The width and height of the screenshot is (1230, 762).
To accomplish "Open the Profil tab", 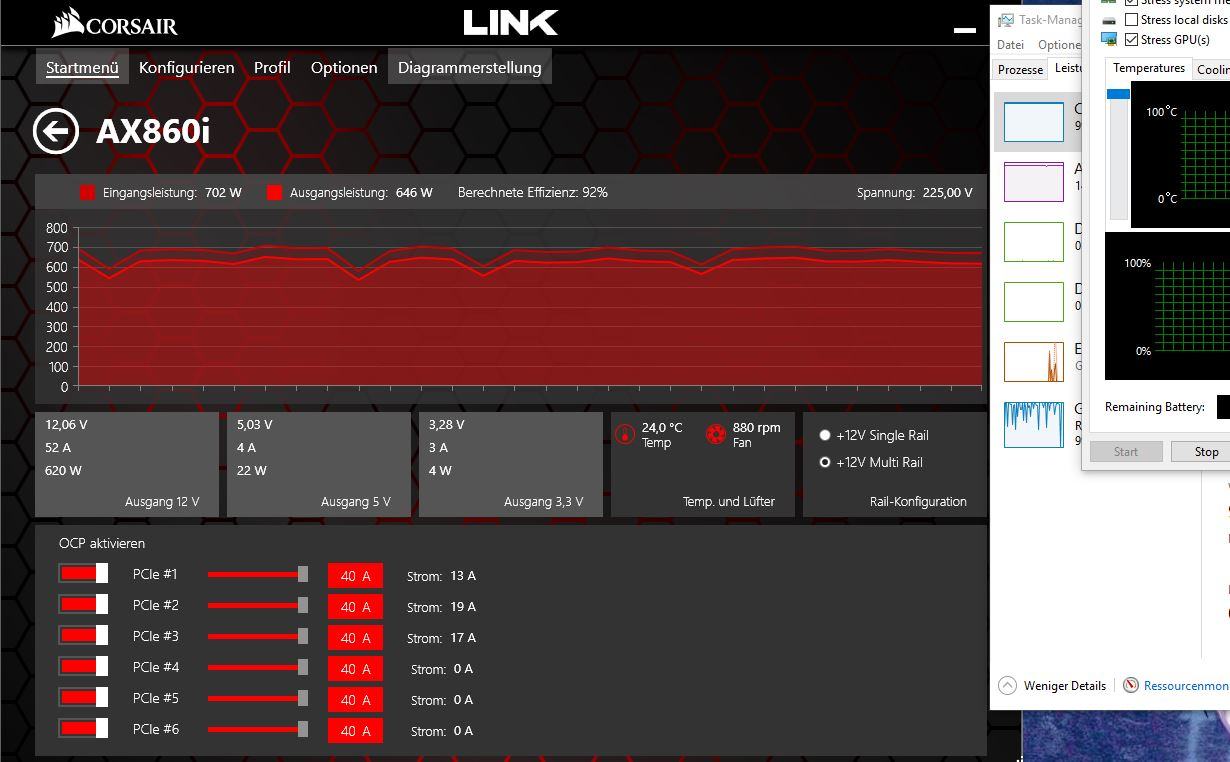I will point(272,67).
